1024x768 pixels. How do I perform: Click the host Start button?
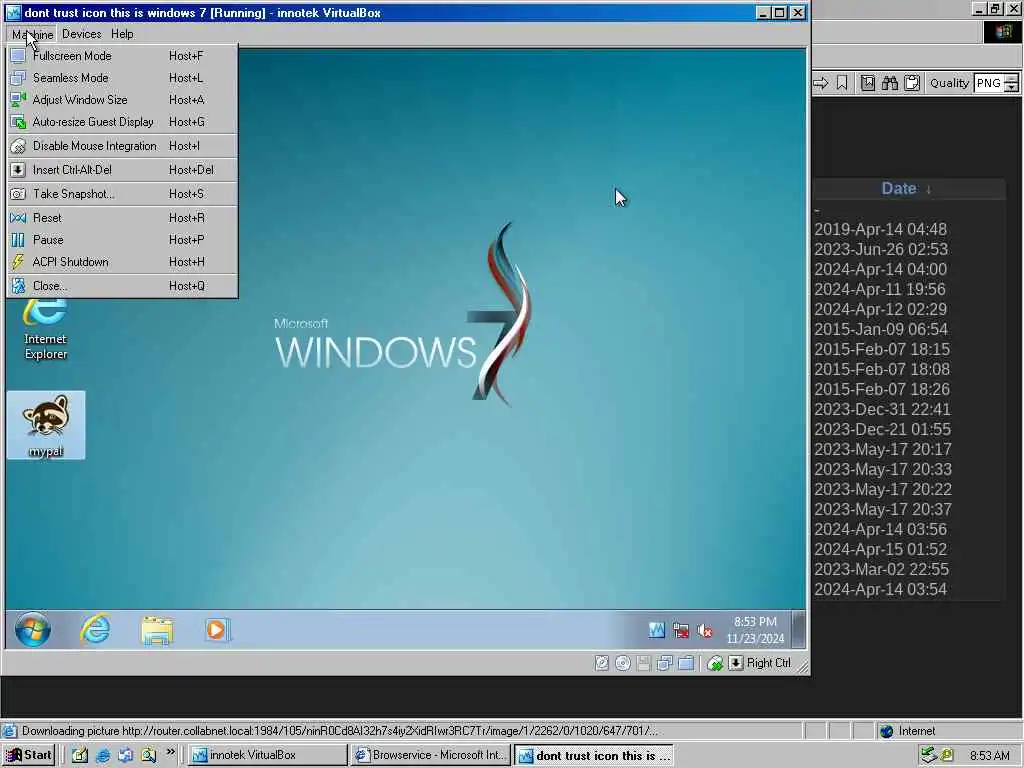click(29, 755)
